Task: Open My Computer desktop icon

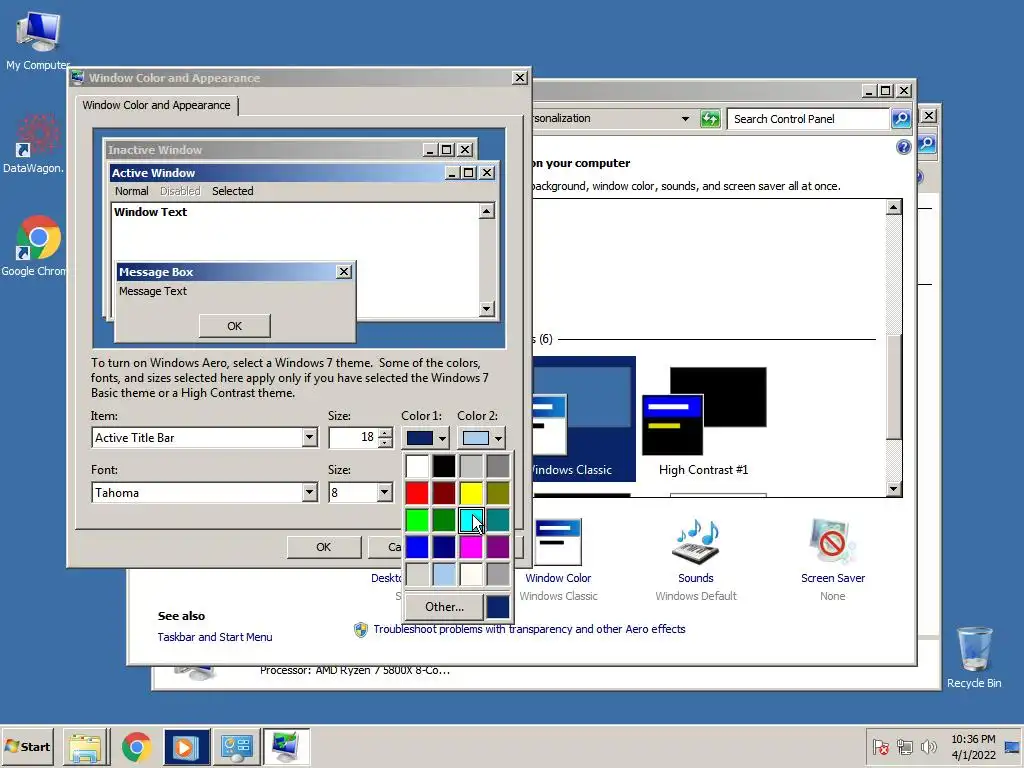Action: click(37, 40)
